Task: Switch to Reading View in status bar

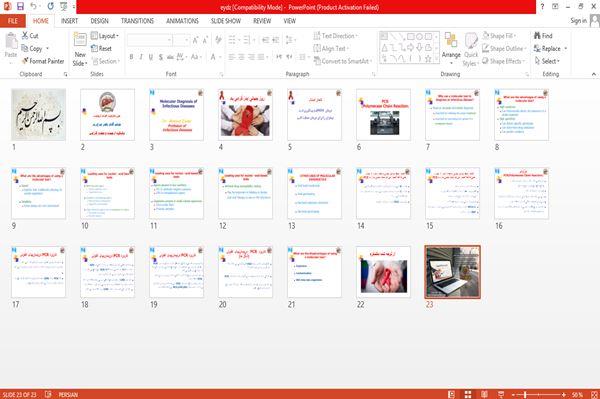Action: pos(484,394)
